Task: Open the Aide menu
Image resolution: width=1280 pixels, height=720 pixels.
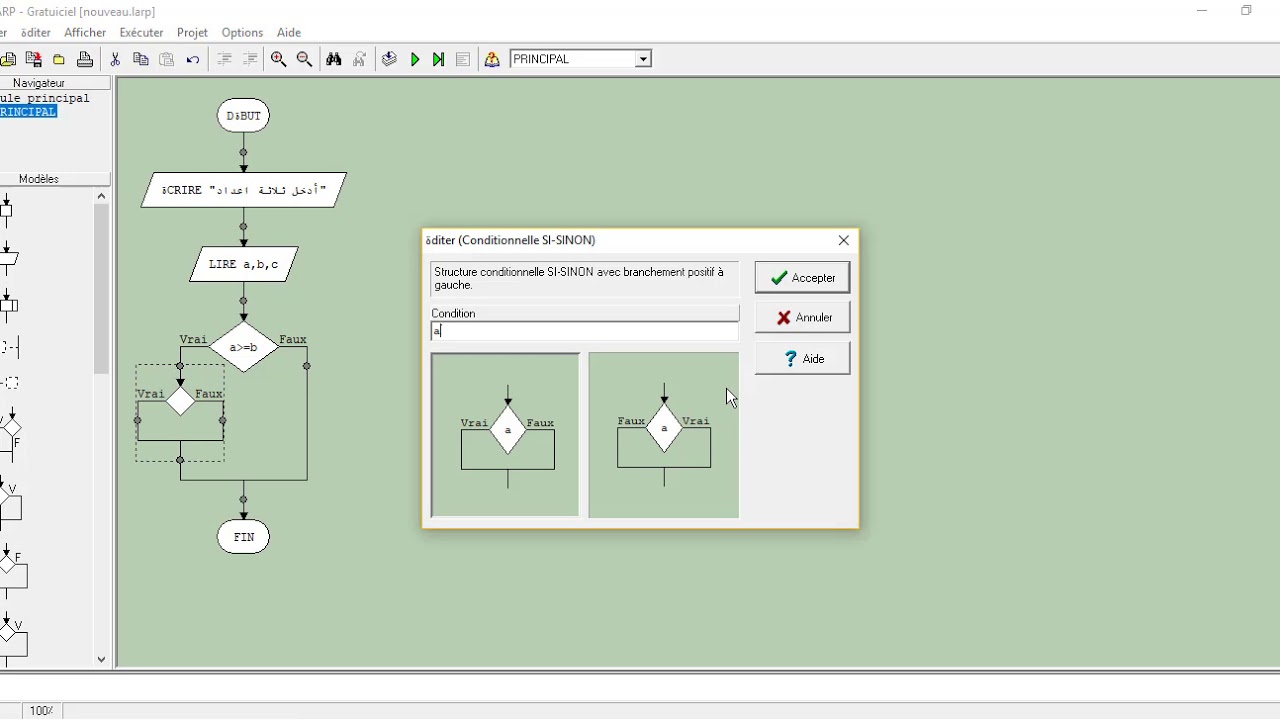Action: coord(288,32)
